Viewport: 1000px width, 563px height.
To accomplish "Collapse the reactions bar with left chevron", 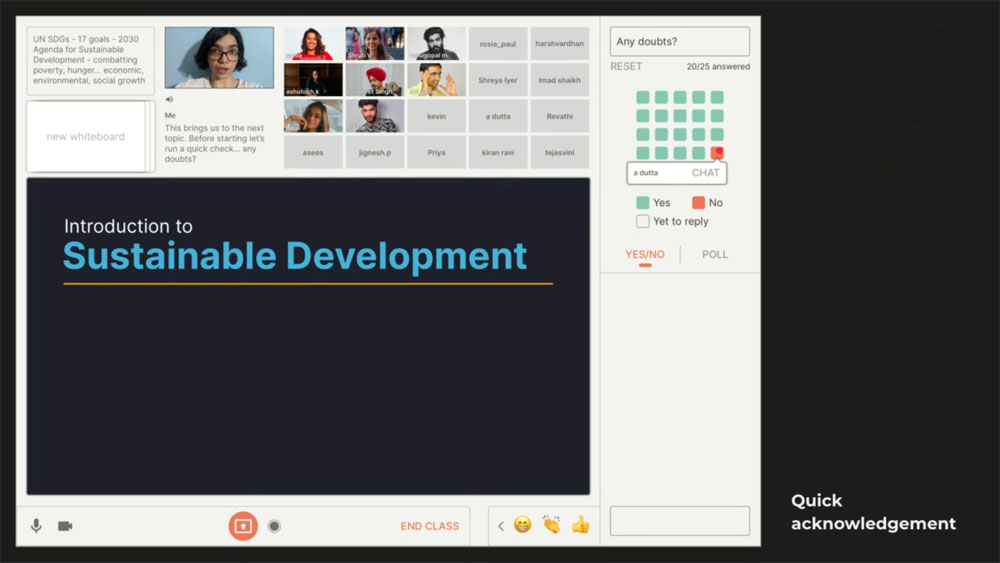I will 501,526.
